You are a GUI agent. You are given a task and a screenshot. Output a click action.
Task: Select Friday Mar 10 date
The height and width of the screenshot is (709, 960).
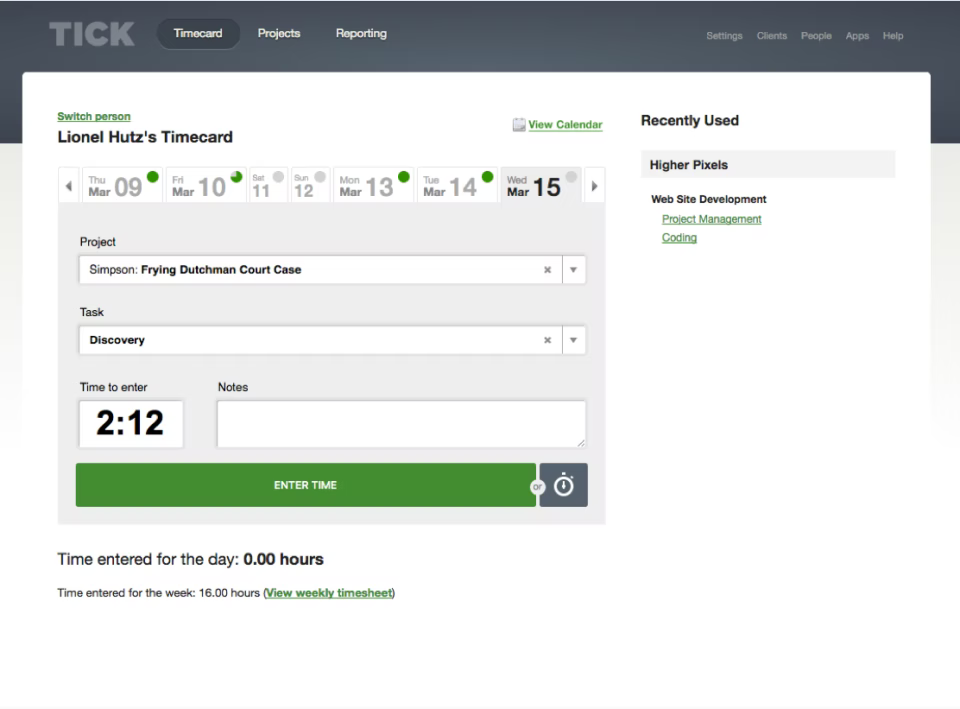(206, 185)
